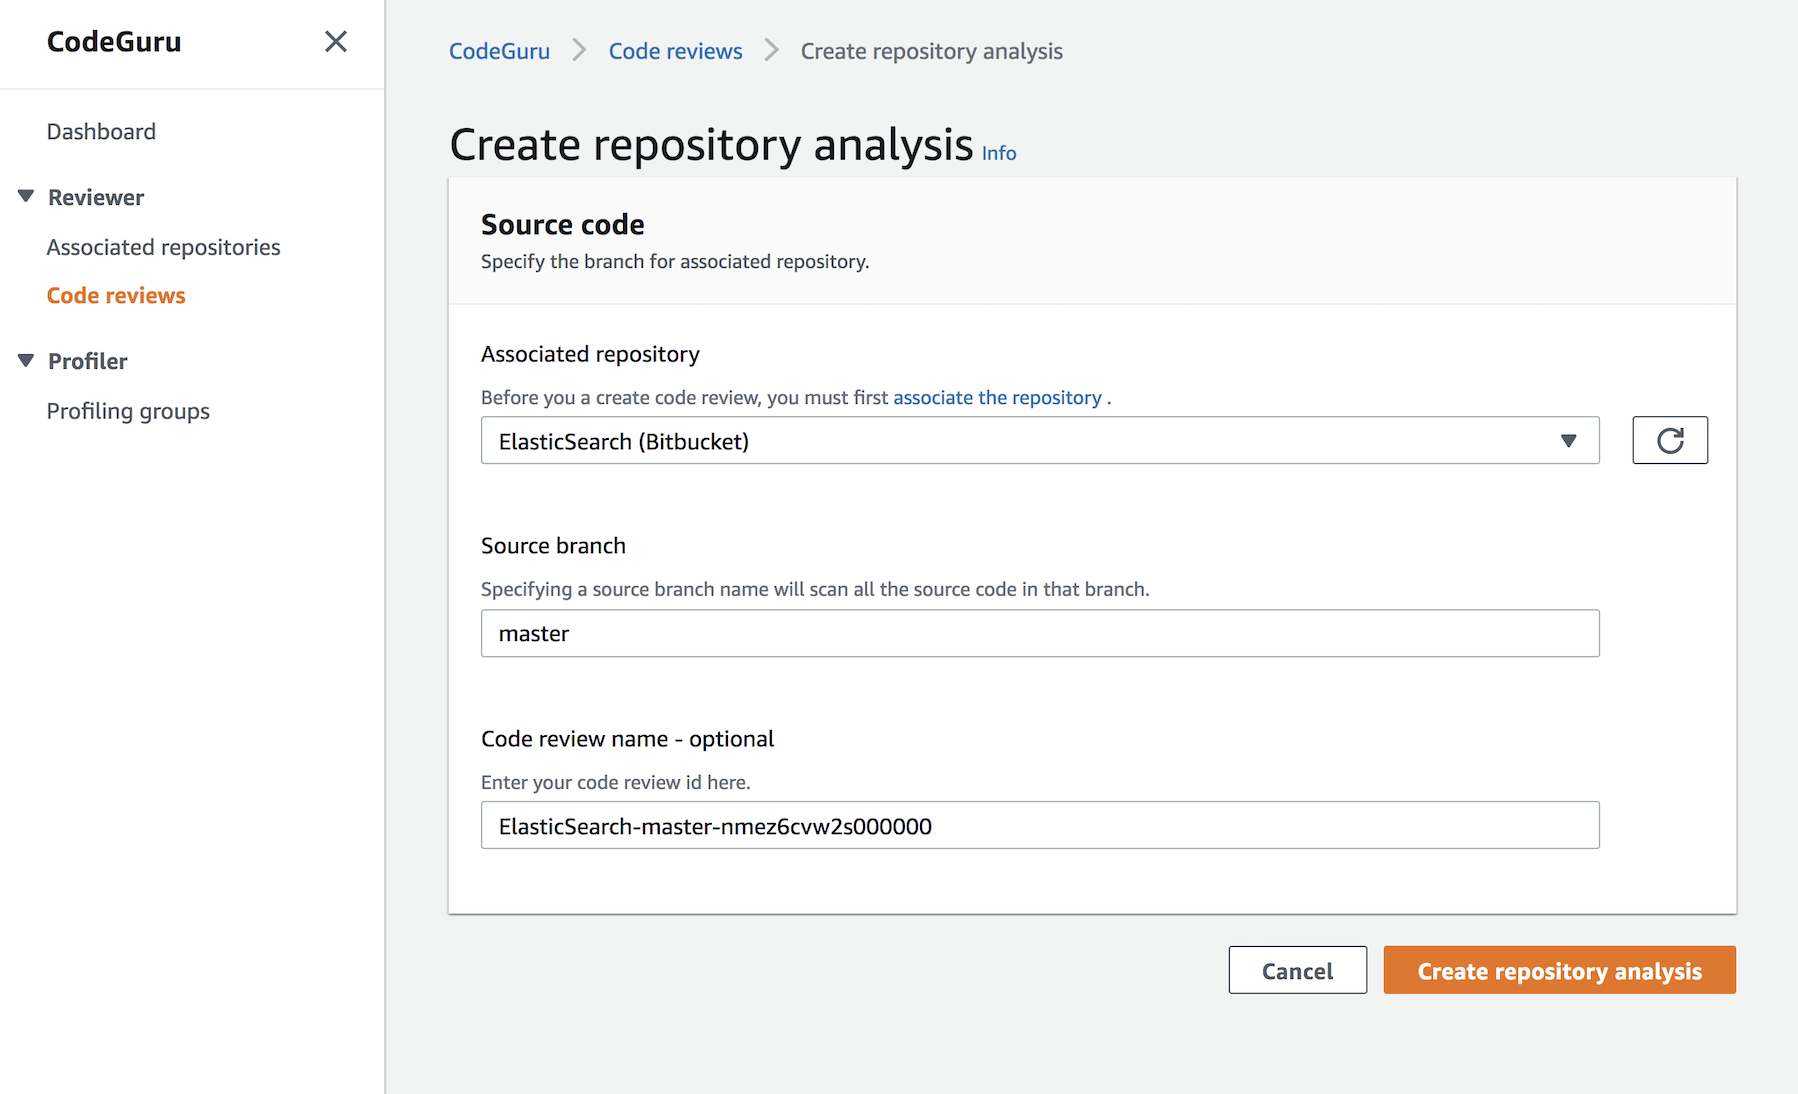Click the Profiler section heading
The height and width of the screenshot is (1094, 1798).
click(x=88, y=361)
